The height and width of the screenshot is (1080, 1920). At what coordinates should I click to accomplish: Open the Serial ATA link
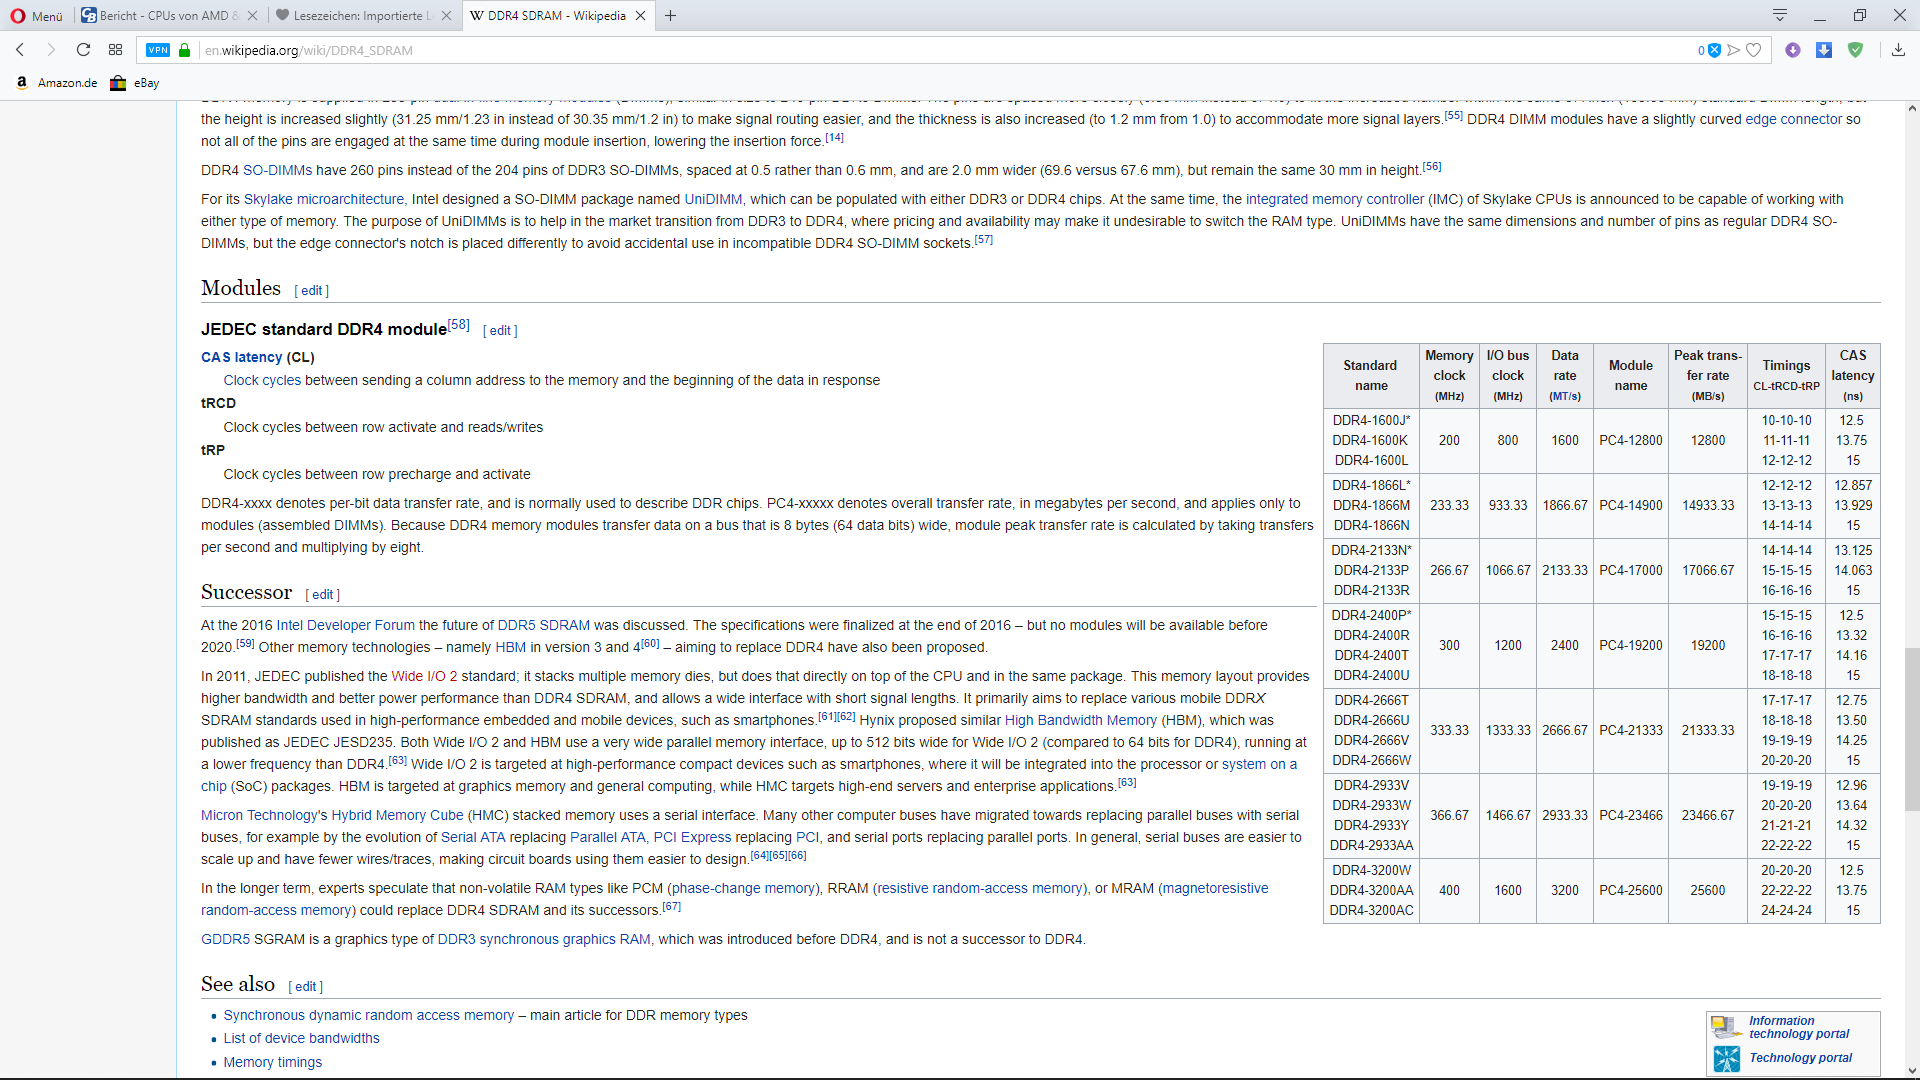473,837
